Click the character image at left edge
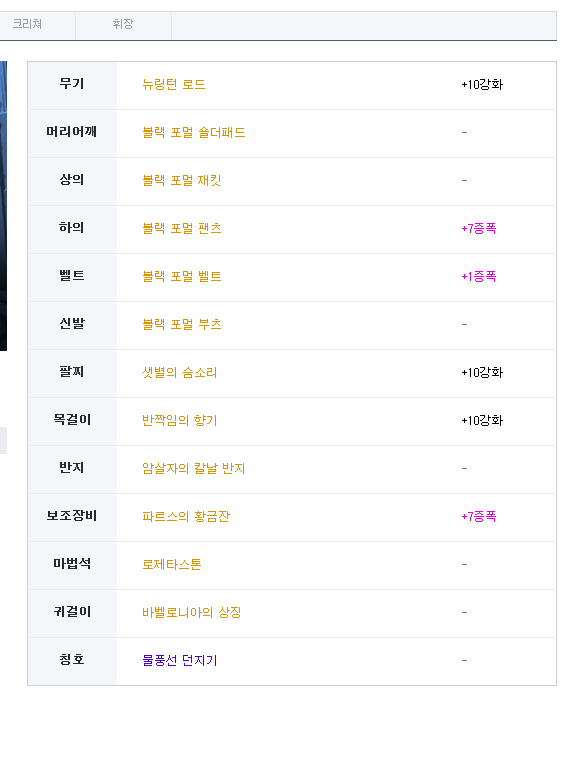 tap(3, 206)
